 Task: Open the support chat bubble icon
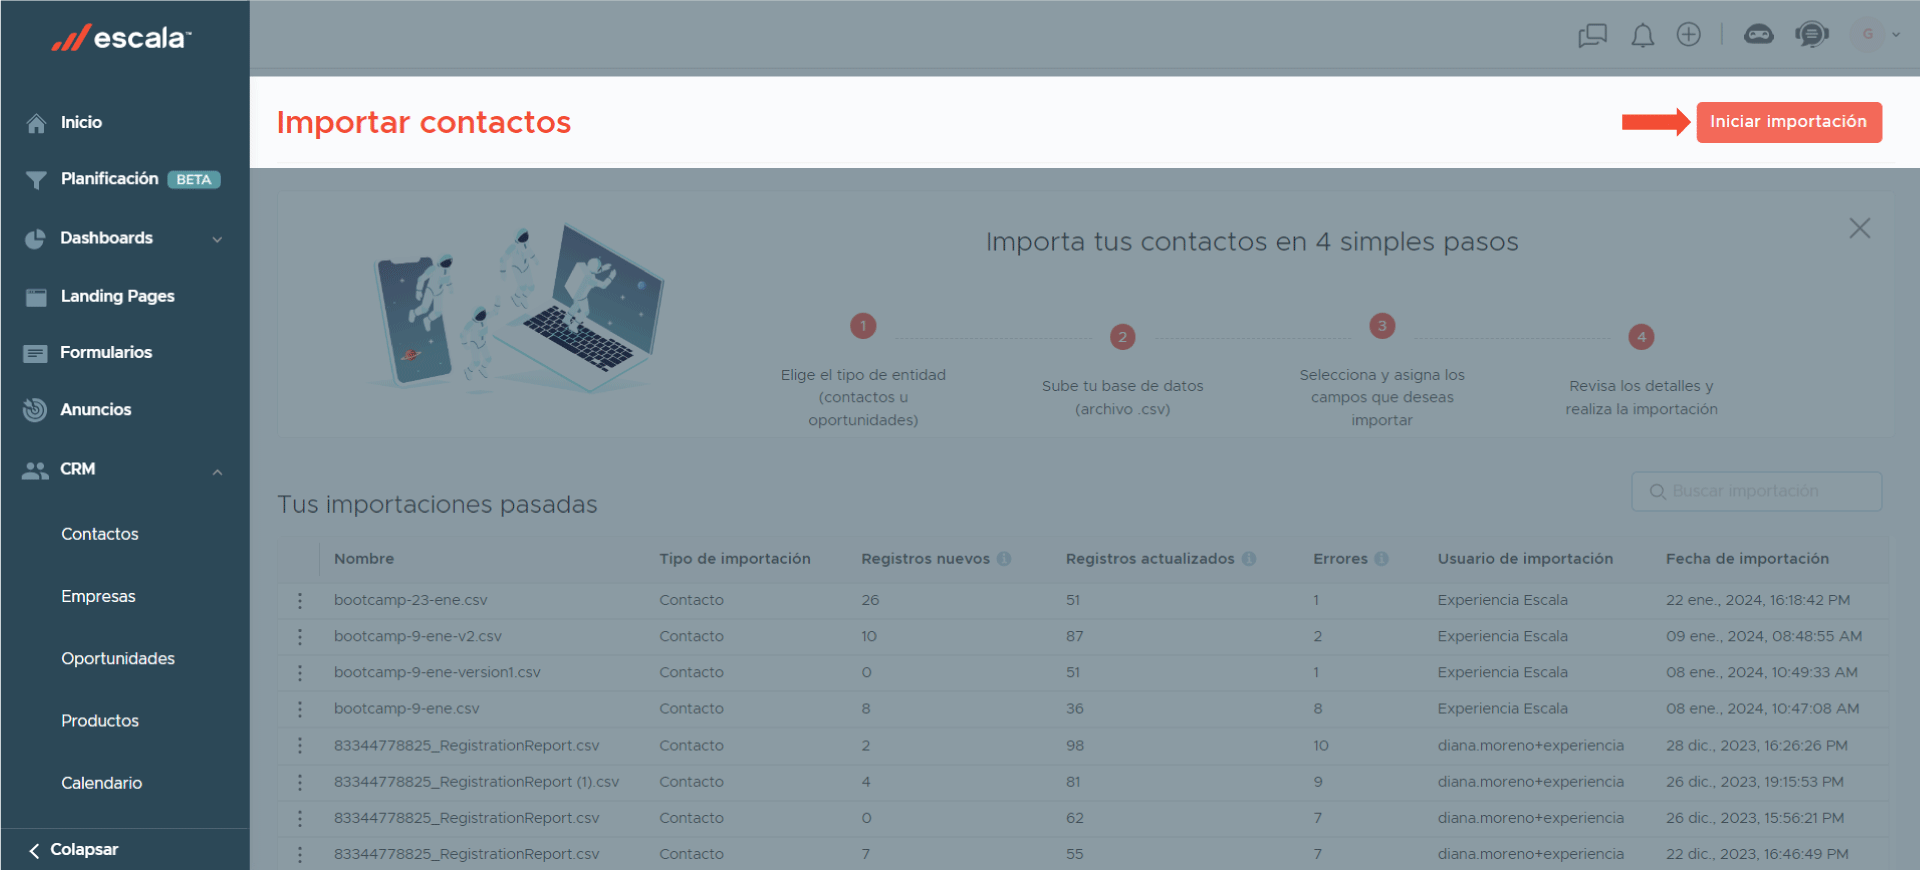pyautogui.click(x=1812, y=35)
